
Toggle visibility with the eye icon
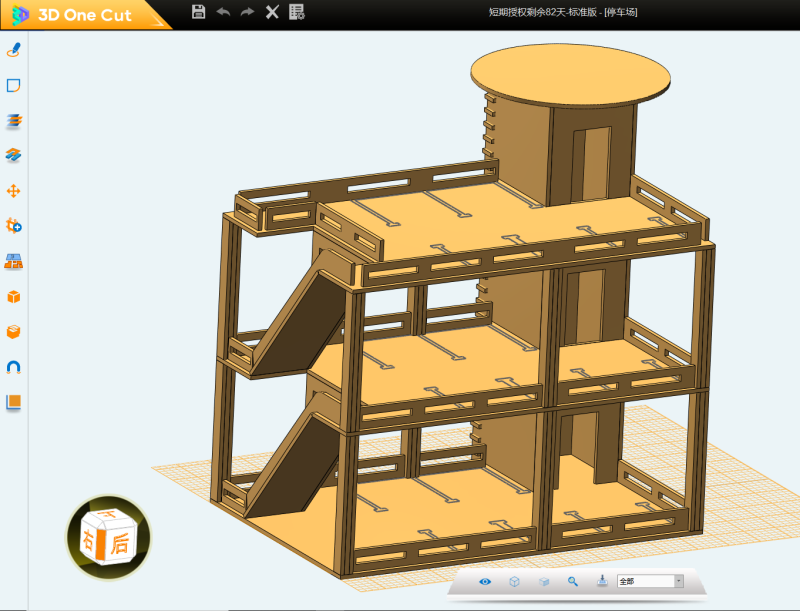(485, 581)
